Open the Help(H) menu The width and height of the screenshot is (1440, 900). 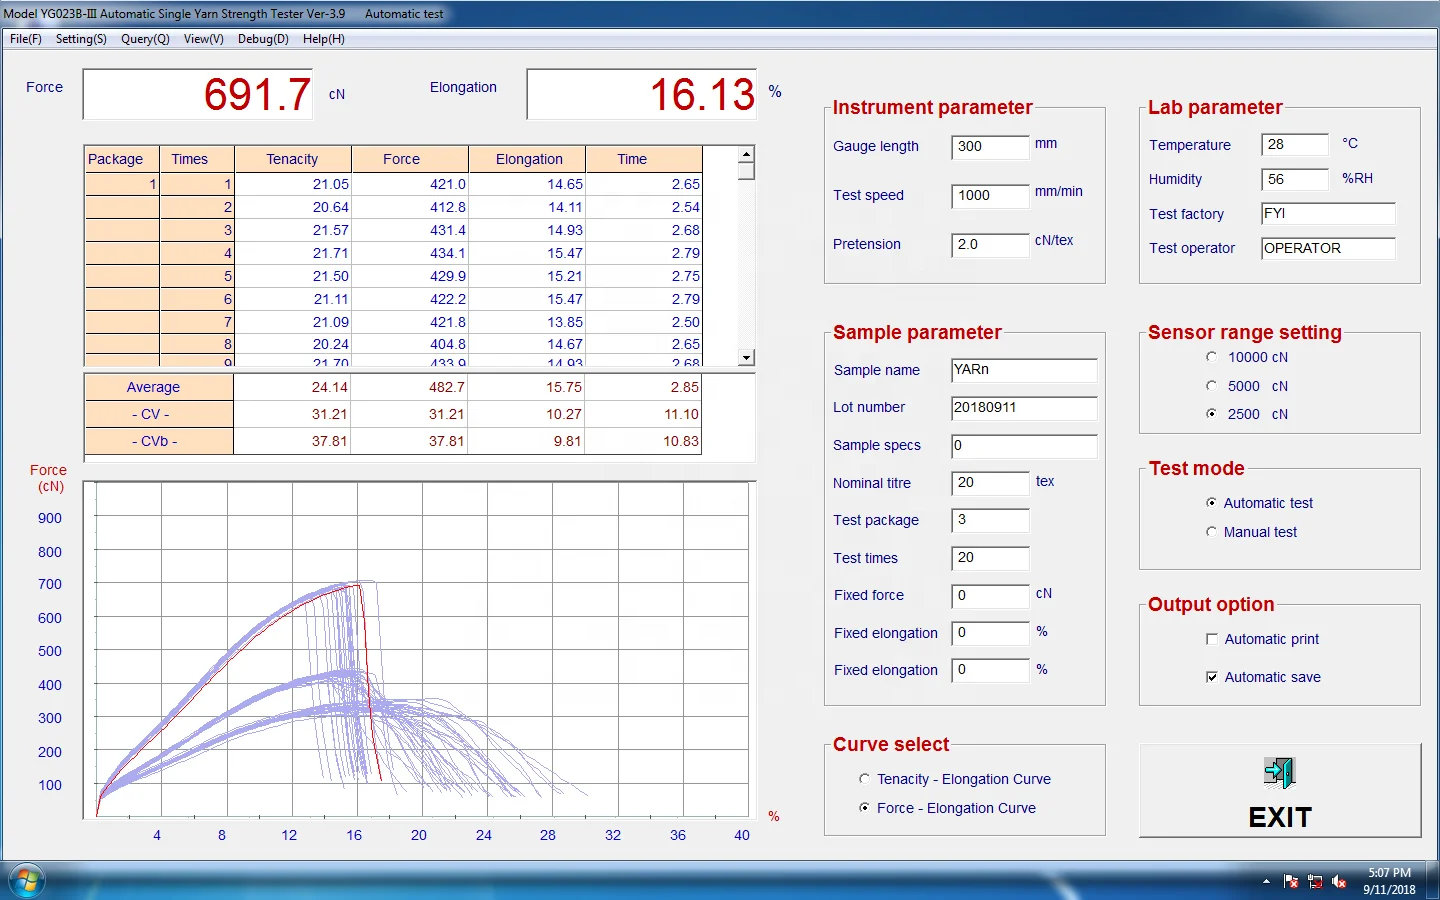[322, 39]
